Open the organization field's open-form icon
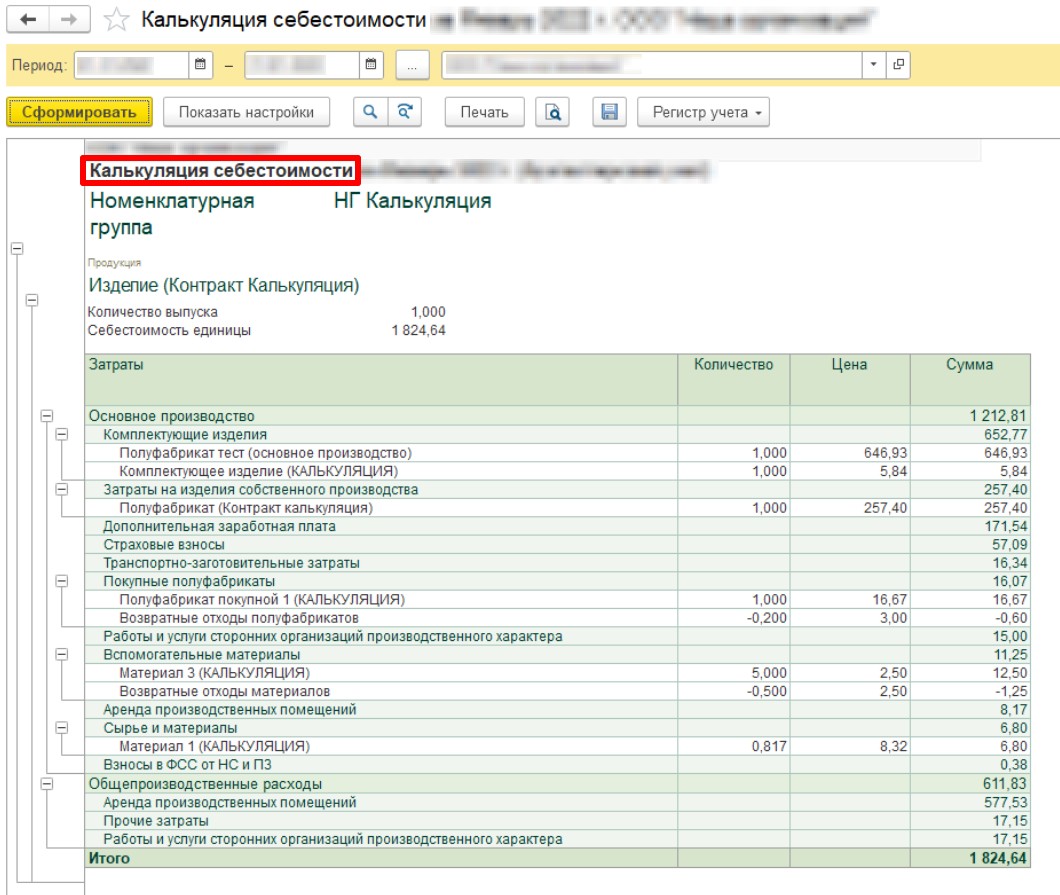The width and height of the screenshot is (1060, 895). point(898,65)
